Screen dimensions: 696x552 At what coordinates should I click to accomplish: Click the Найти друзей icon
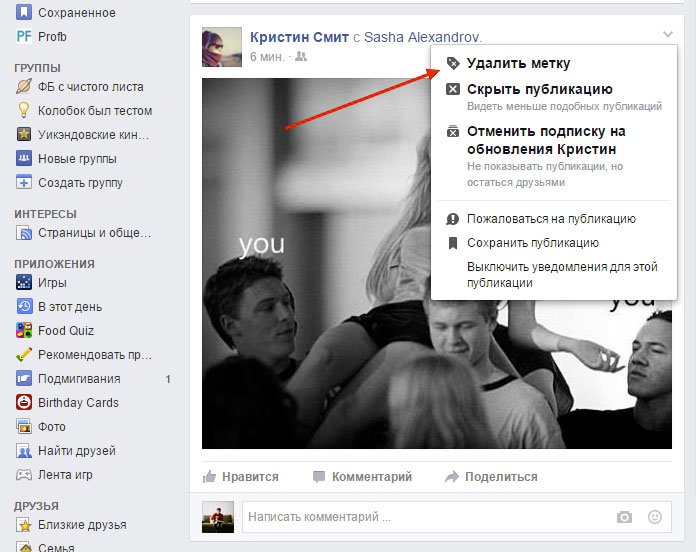pos(24,451)
